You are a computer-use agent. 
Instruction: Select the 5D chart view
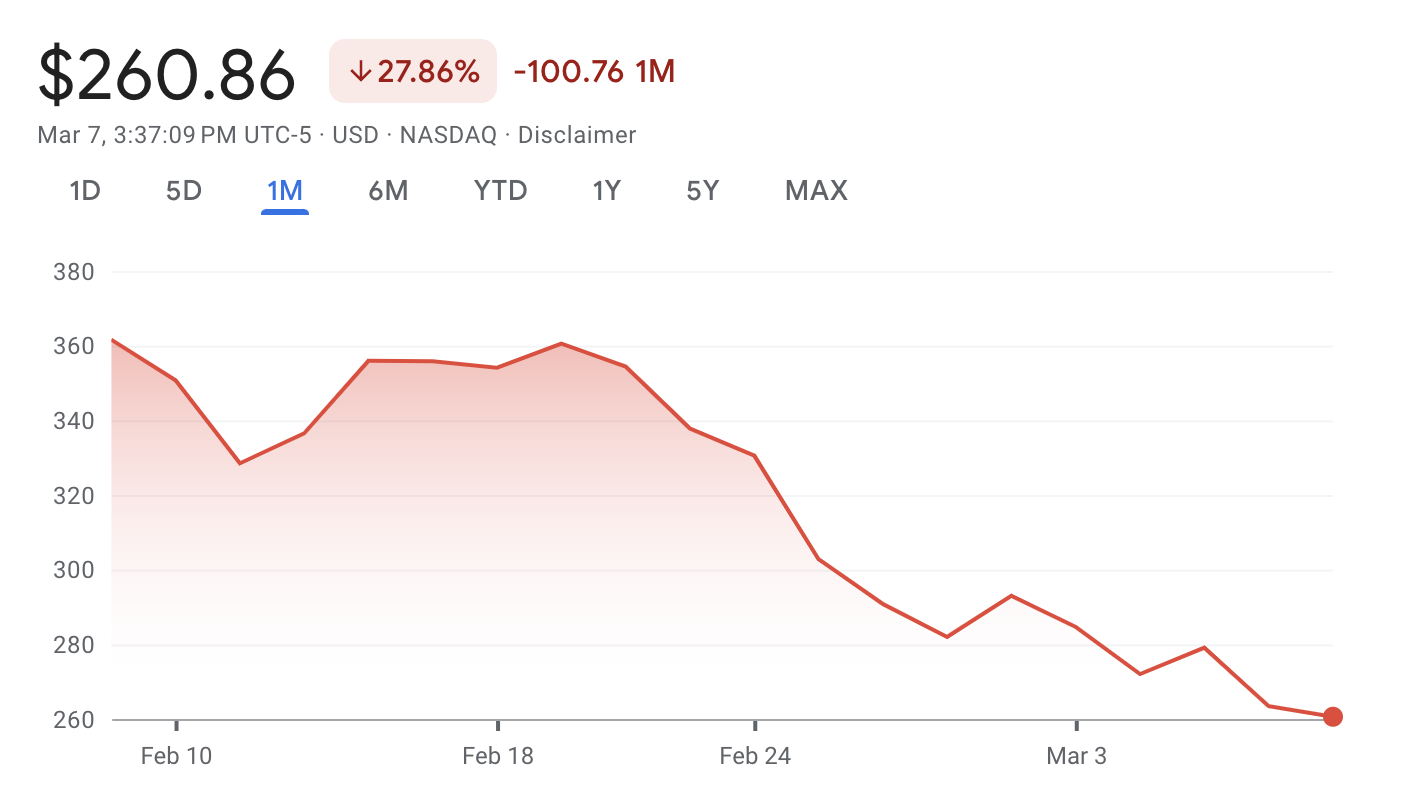(184, 190)
